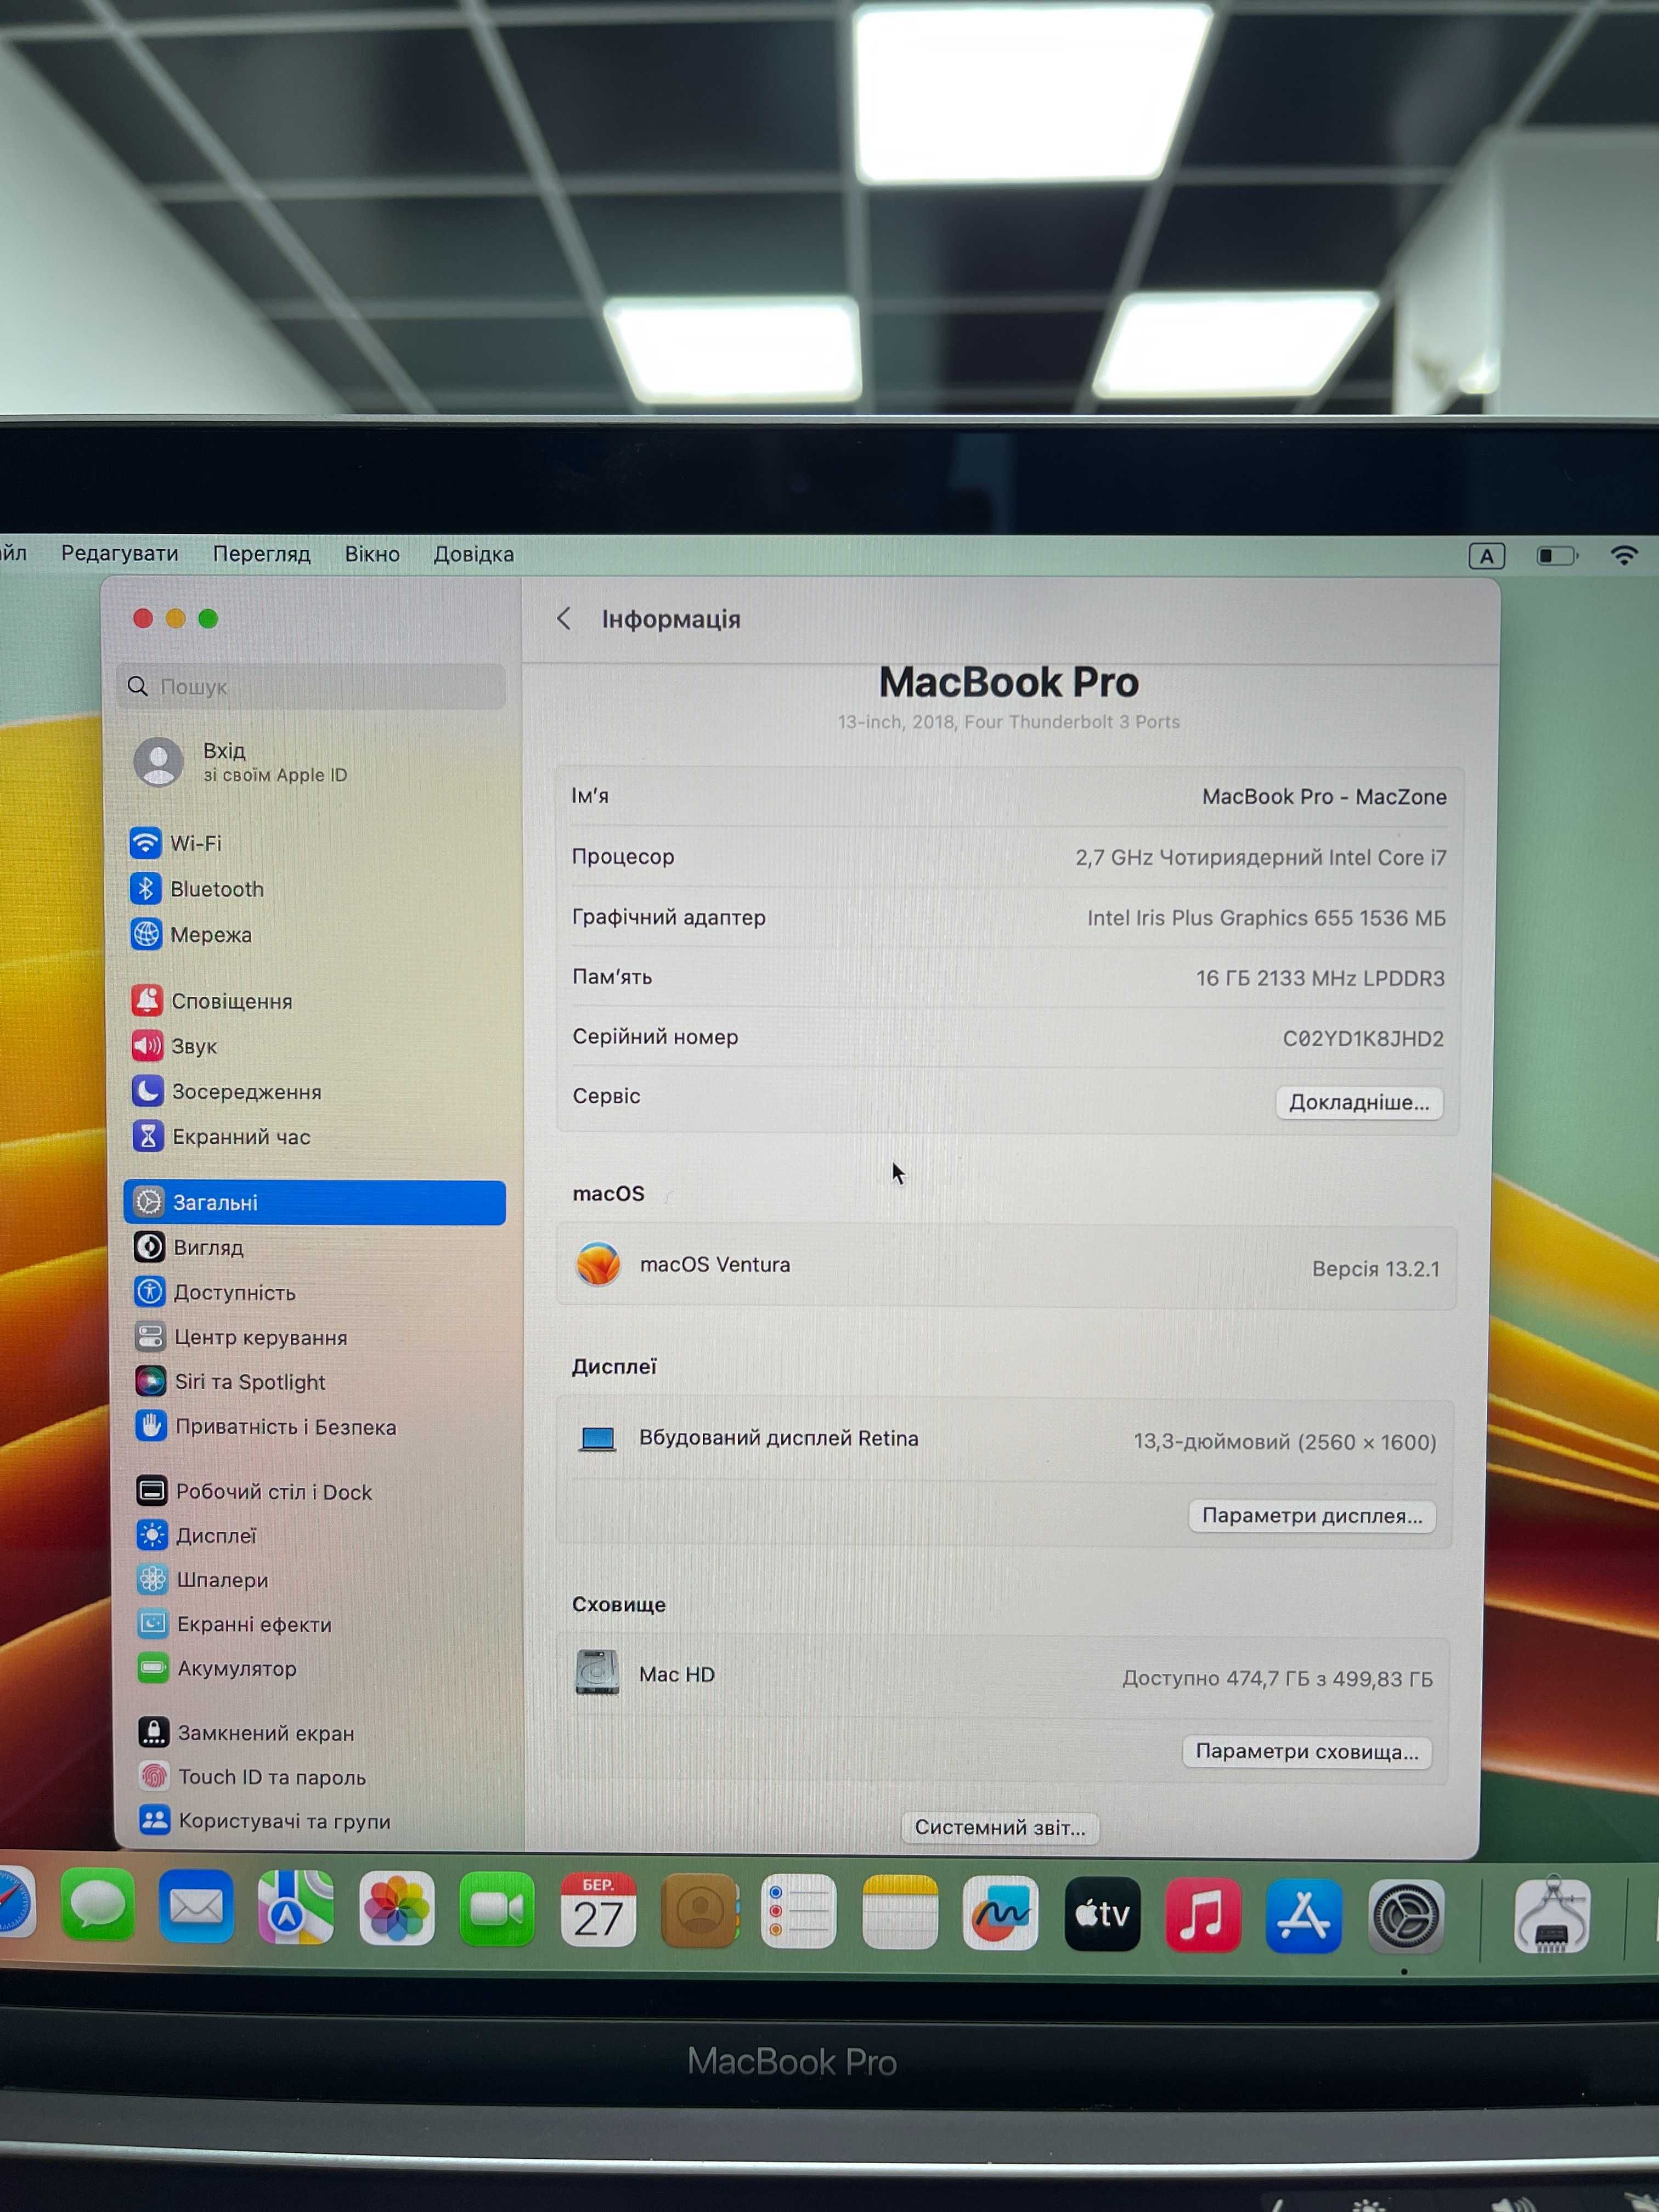Open Maps from the Dock
This screenshot has height=2212, width=1659.
(x=296, y=1908)
